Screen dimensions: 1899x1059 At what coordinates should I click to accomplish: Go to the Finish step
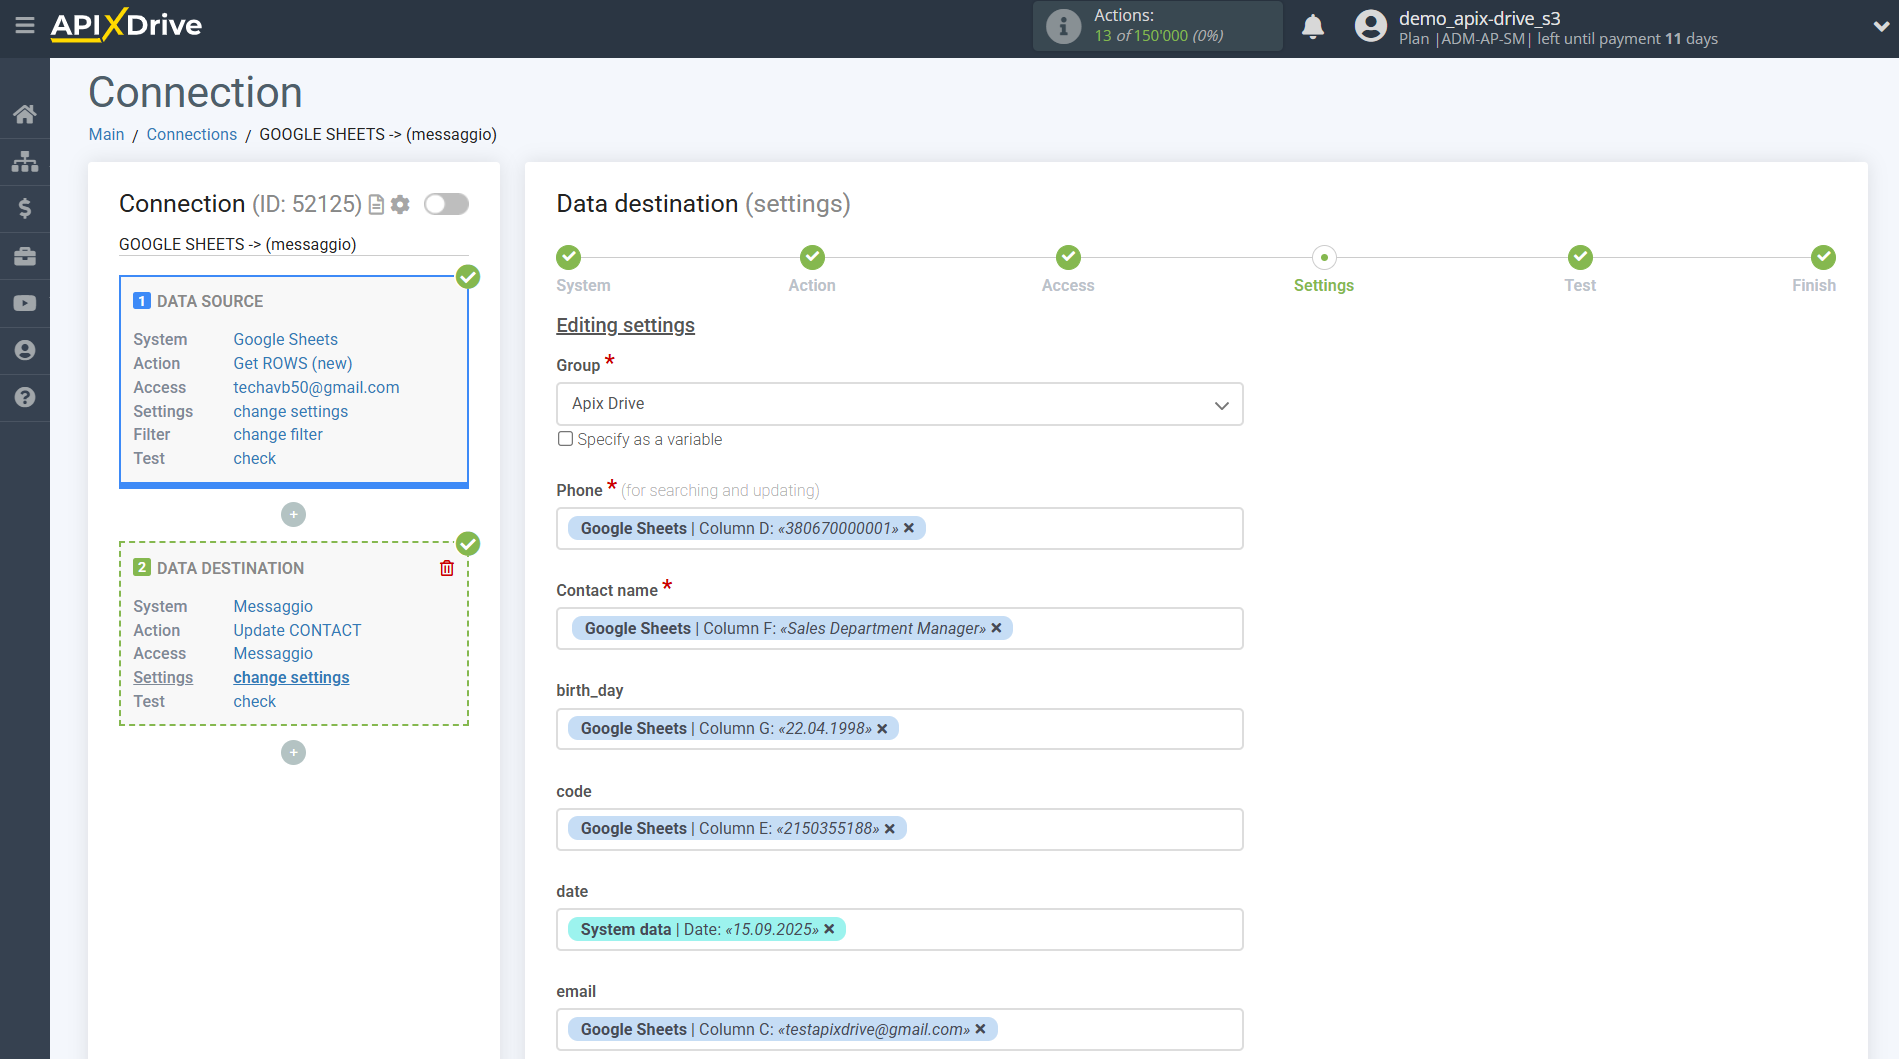click(1823, 258)
